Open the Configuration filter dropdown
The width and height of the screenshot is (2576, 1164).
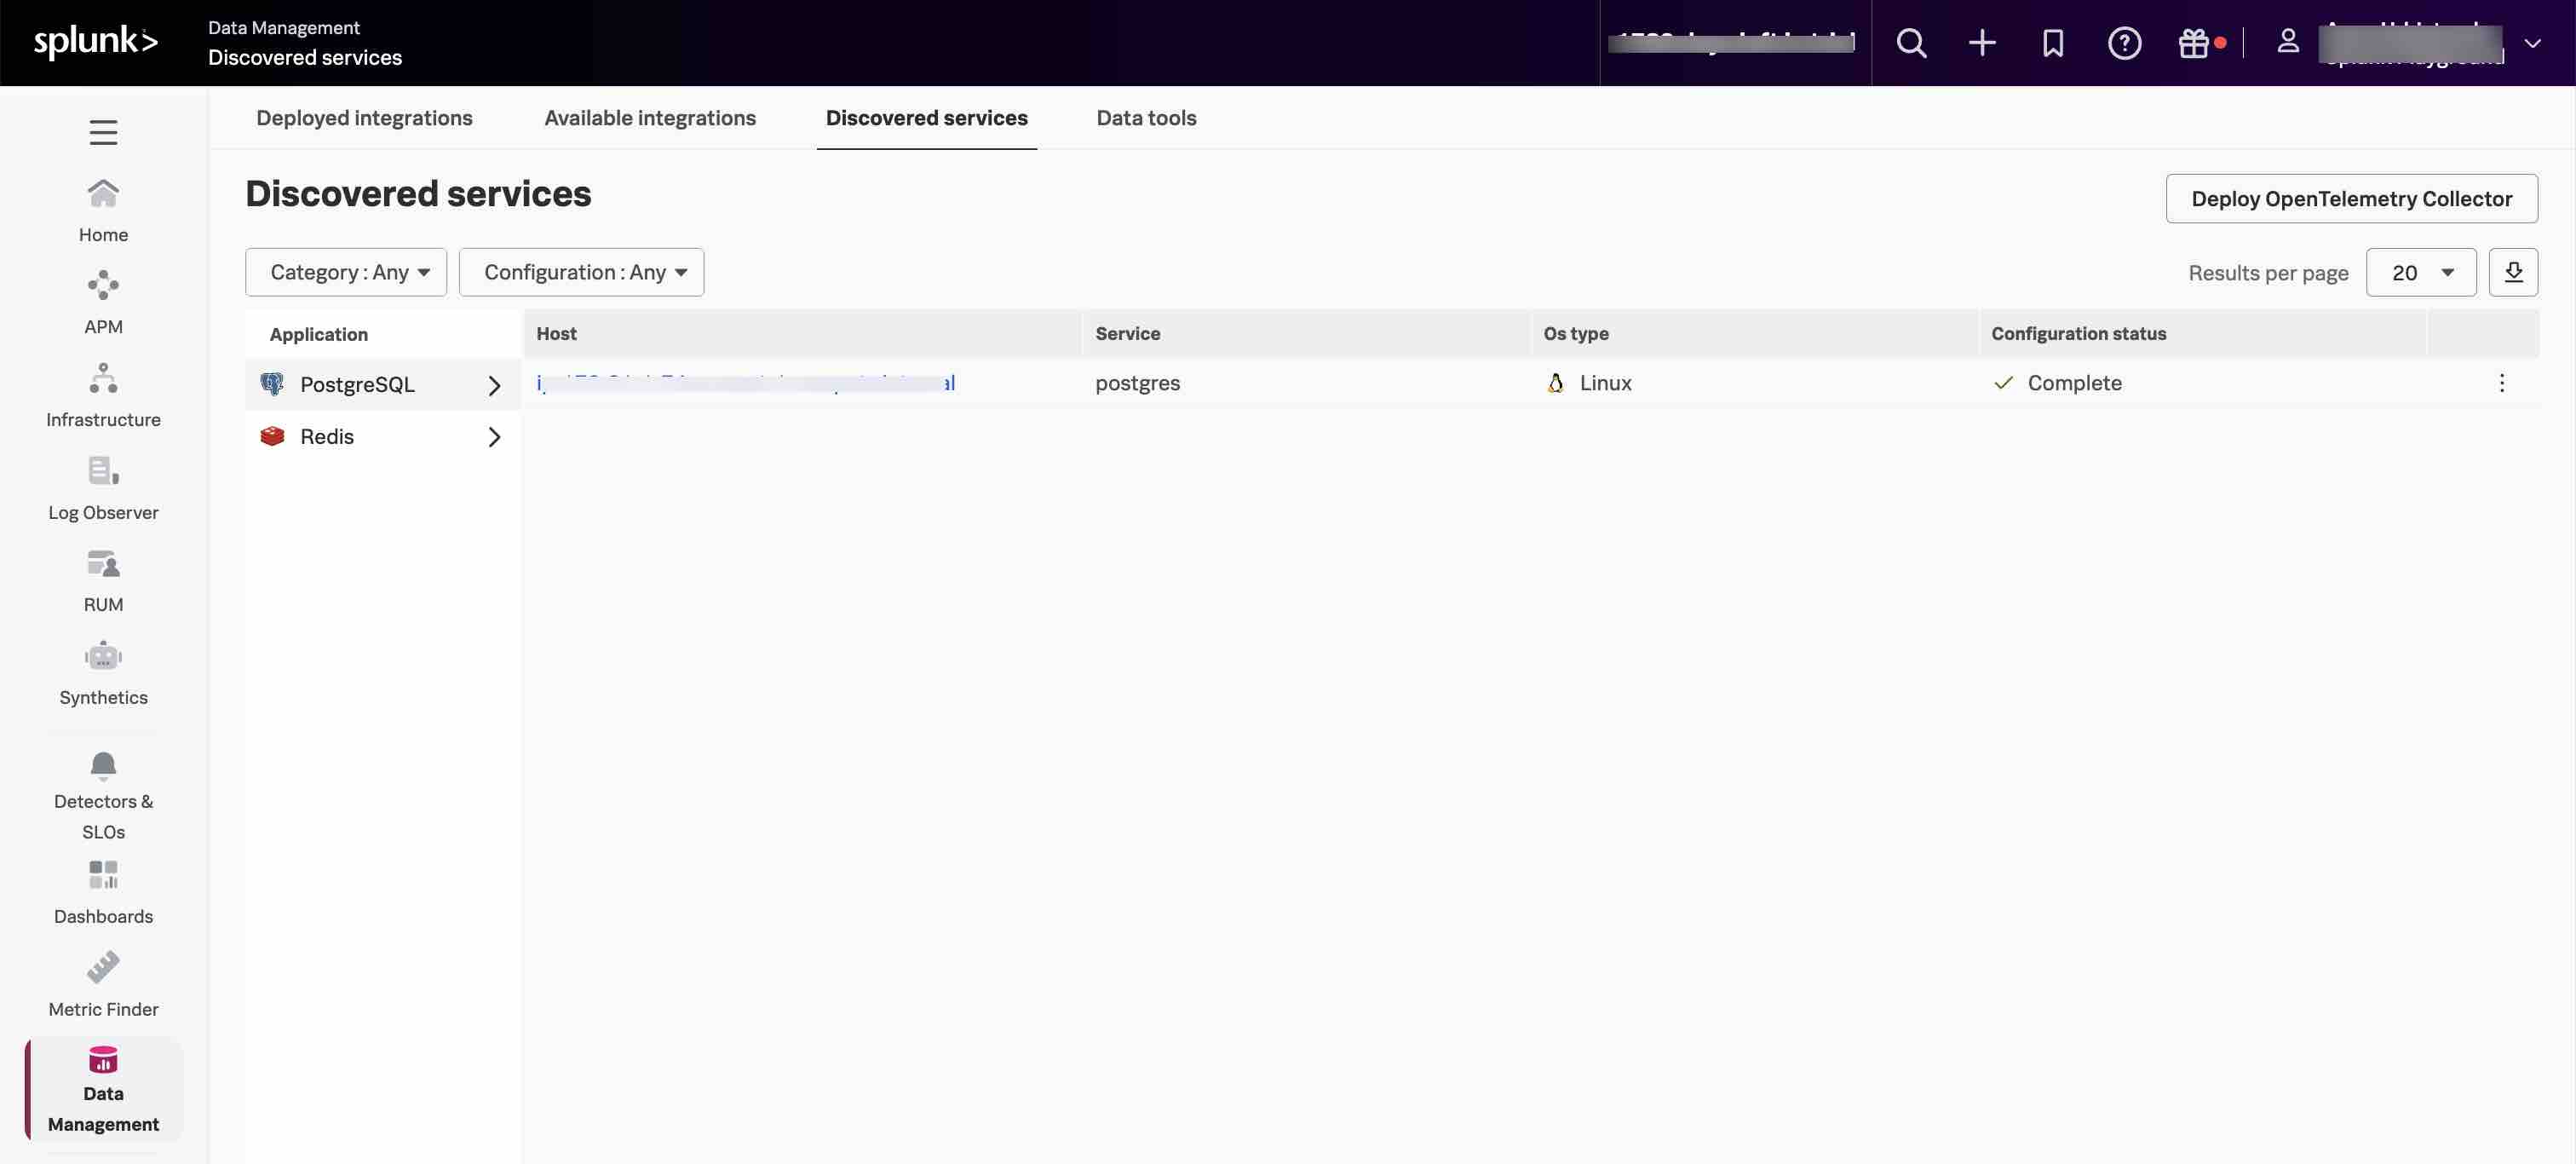581,272
